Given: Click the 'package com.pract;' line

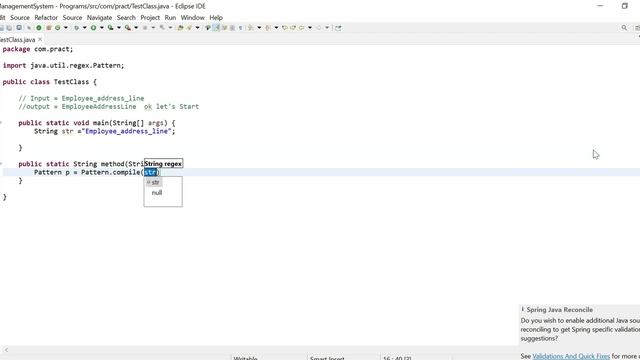Looking at the screenshot, I should coord(38,49).
